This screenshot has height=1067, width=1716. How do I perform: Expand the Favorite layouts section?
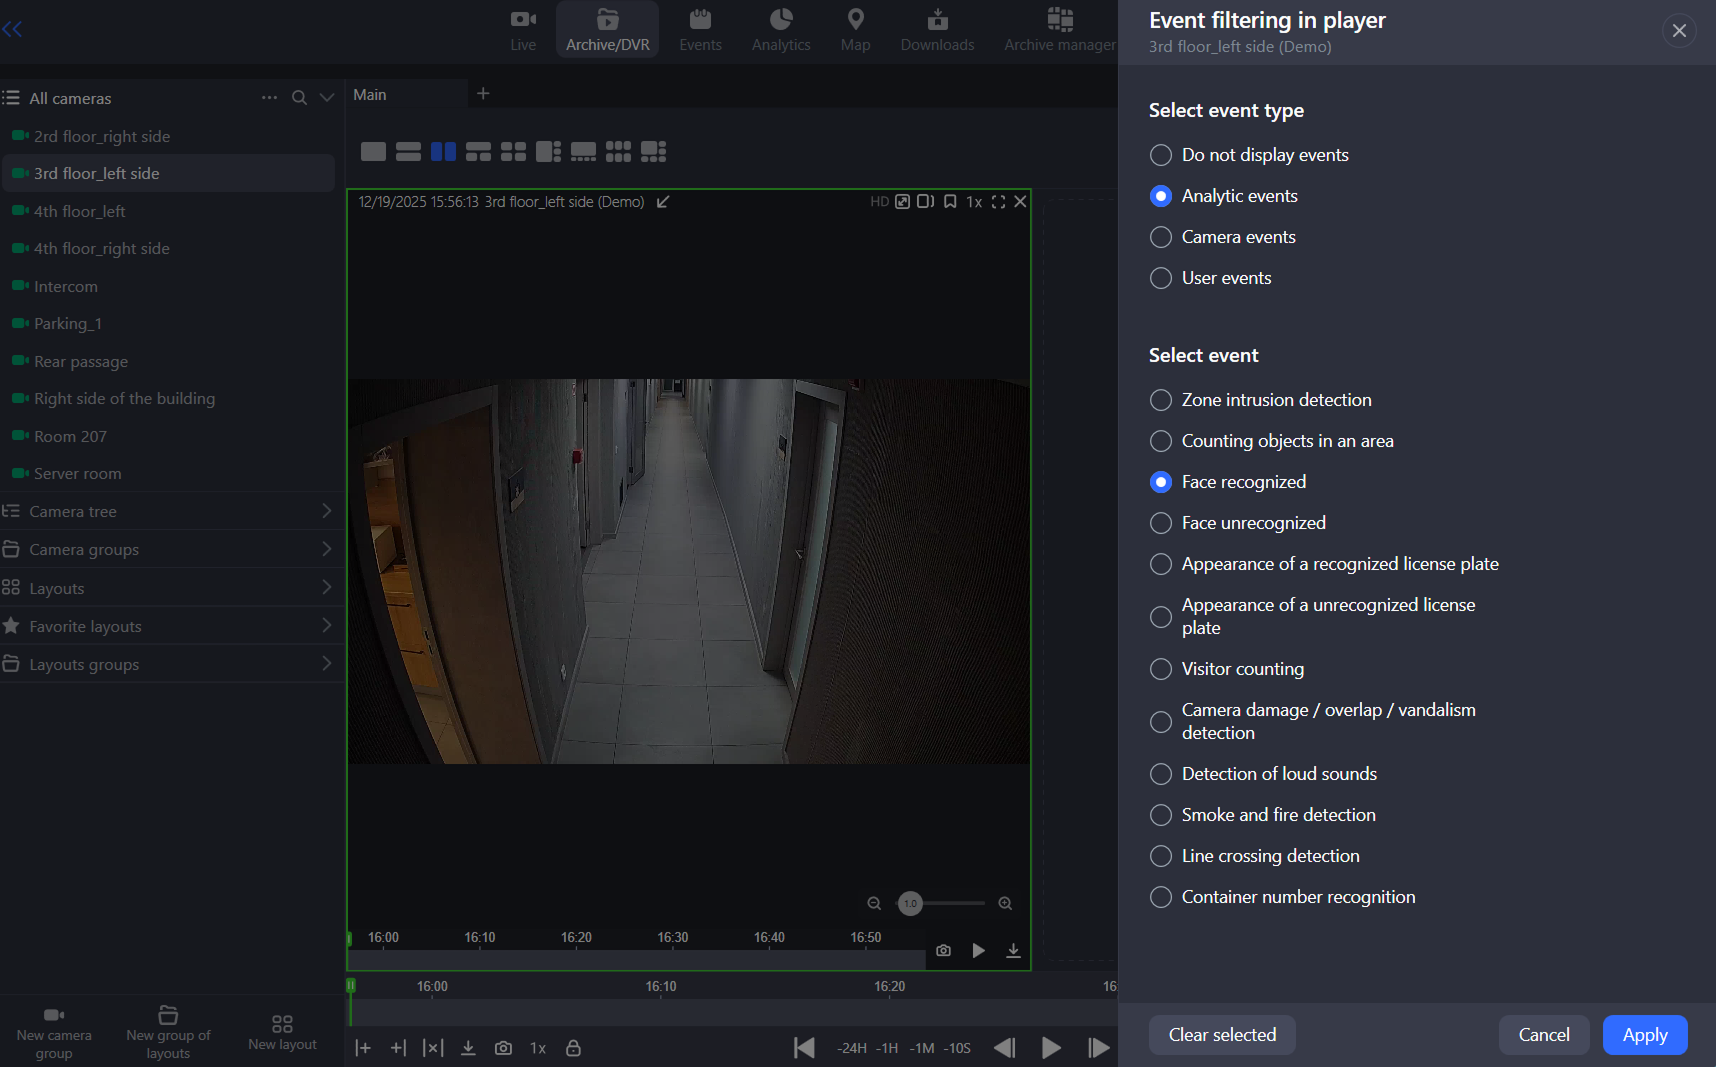click(x=326, y=626)
